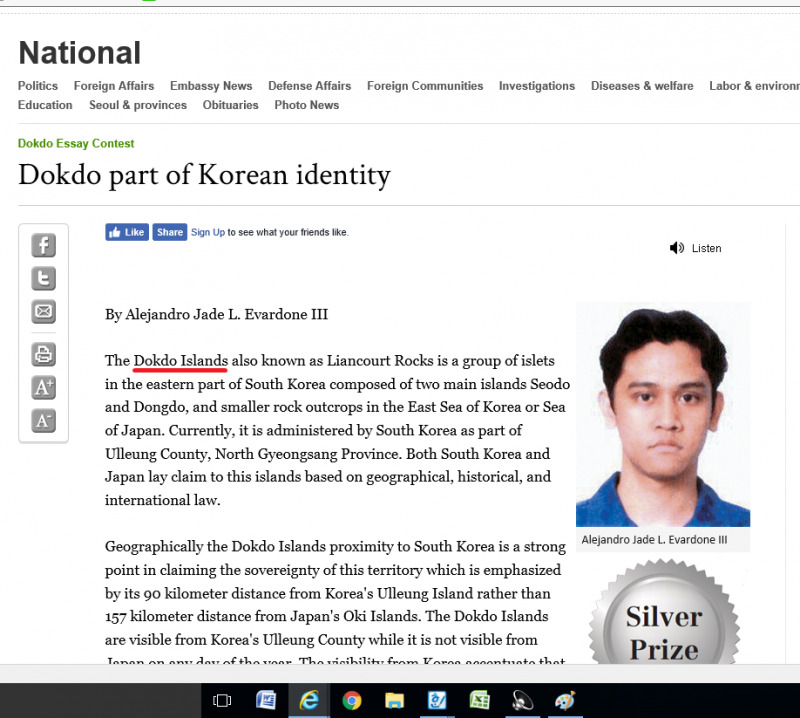Print the article using printer icon

tap(43, 354)
